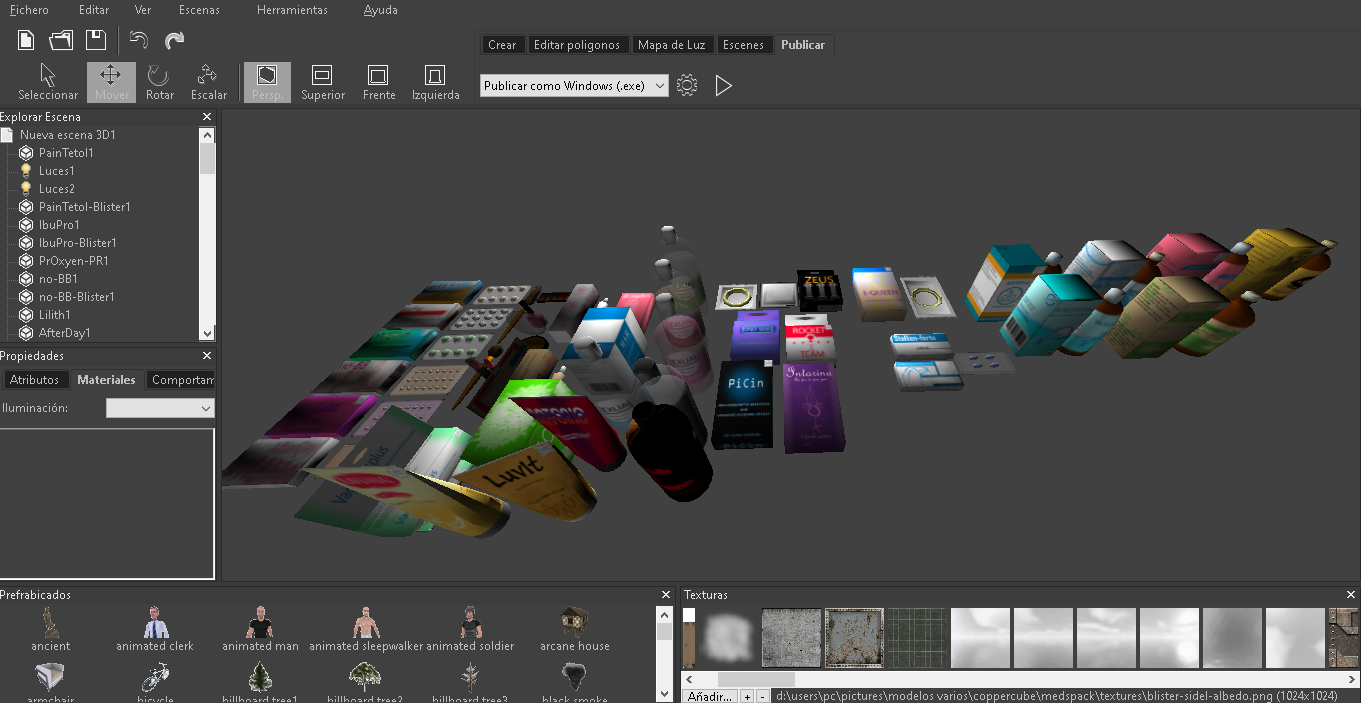This screenshot has height=703, width=1361.
Task: Redo the last undone action
Action: 174,40
